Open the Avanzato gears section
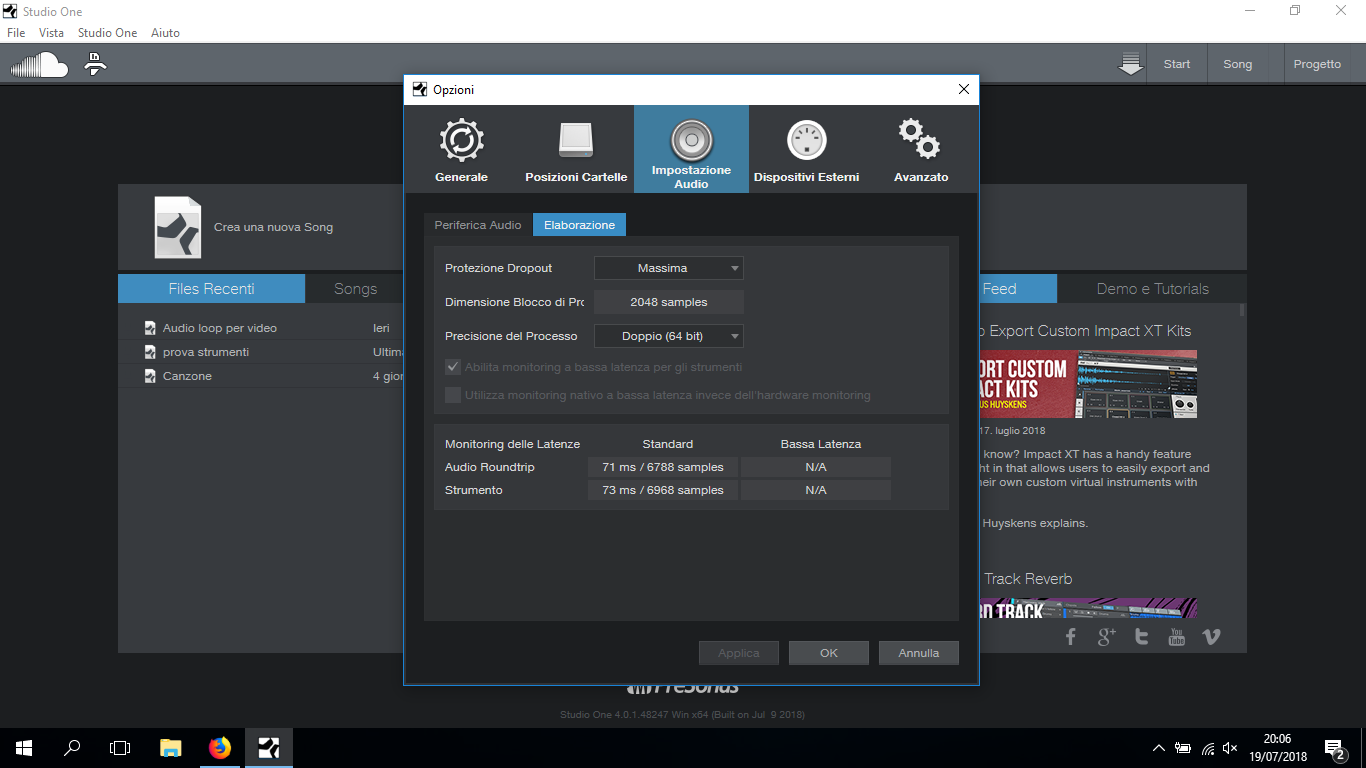 pos(920,150)
